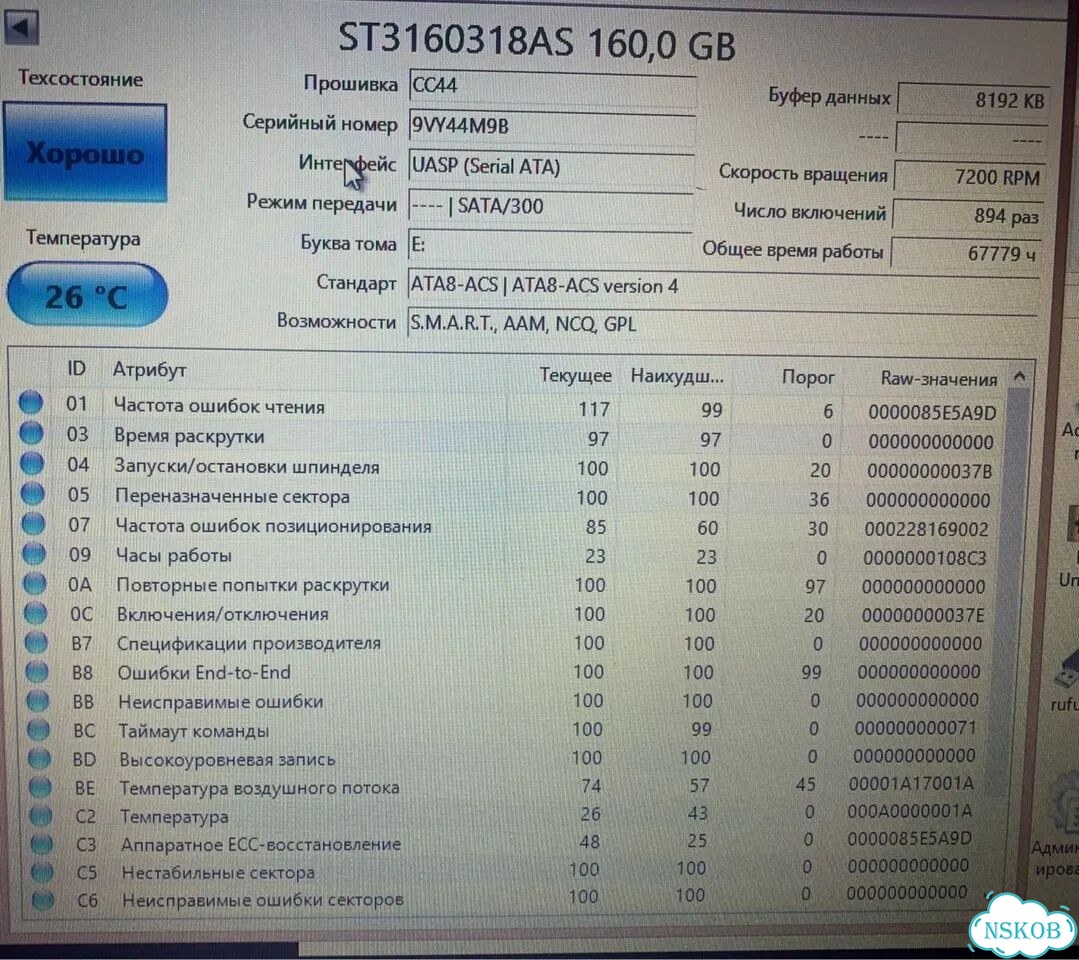This screenshot has height=960, width=1079.
Task: Click the status dot for attribute BD
Action: 39,759
